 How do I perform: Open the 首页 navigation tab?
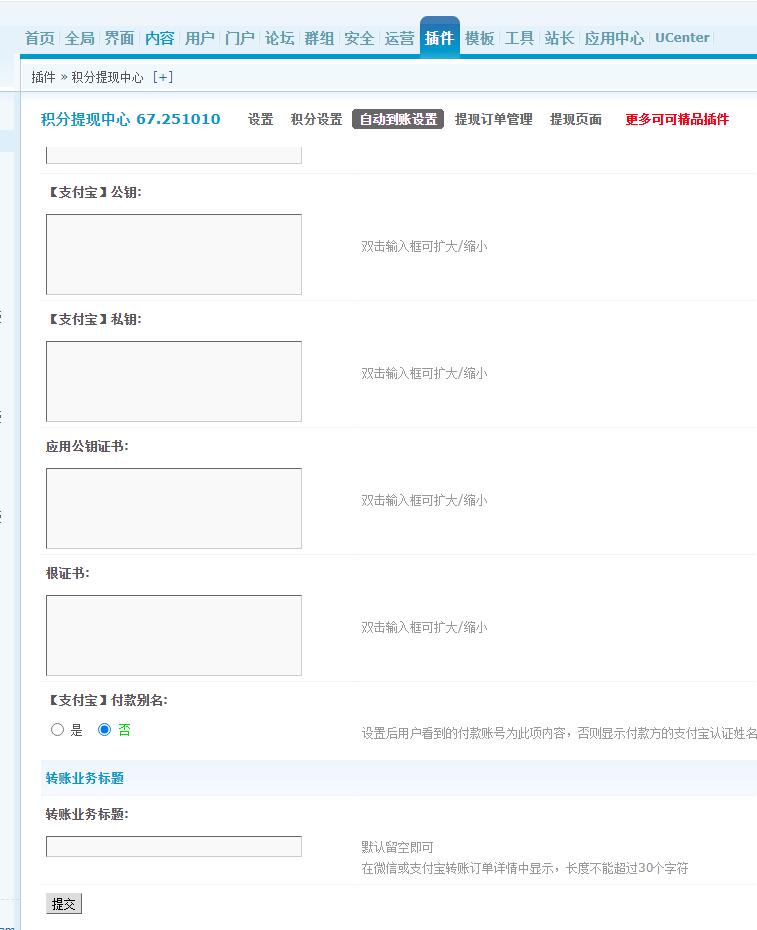tap(39, 38)
